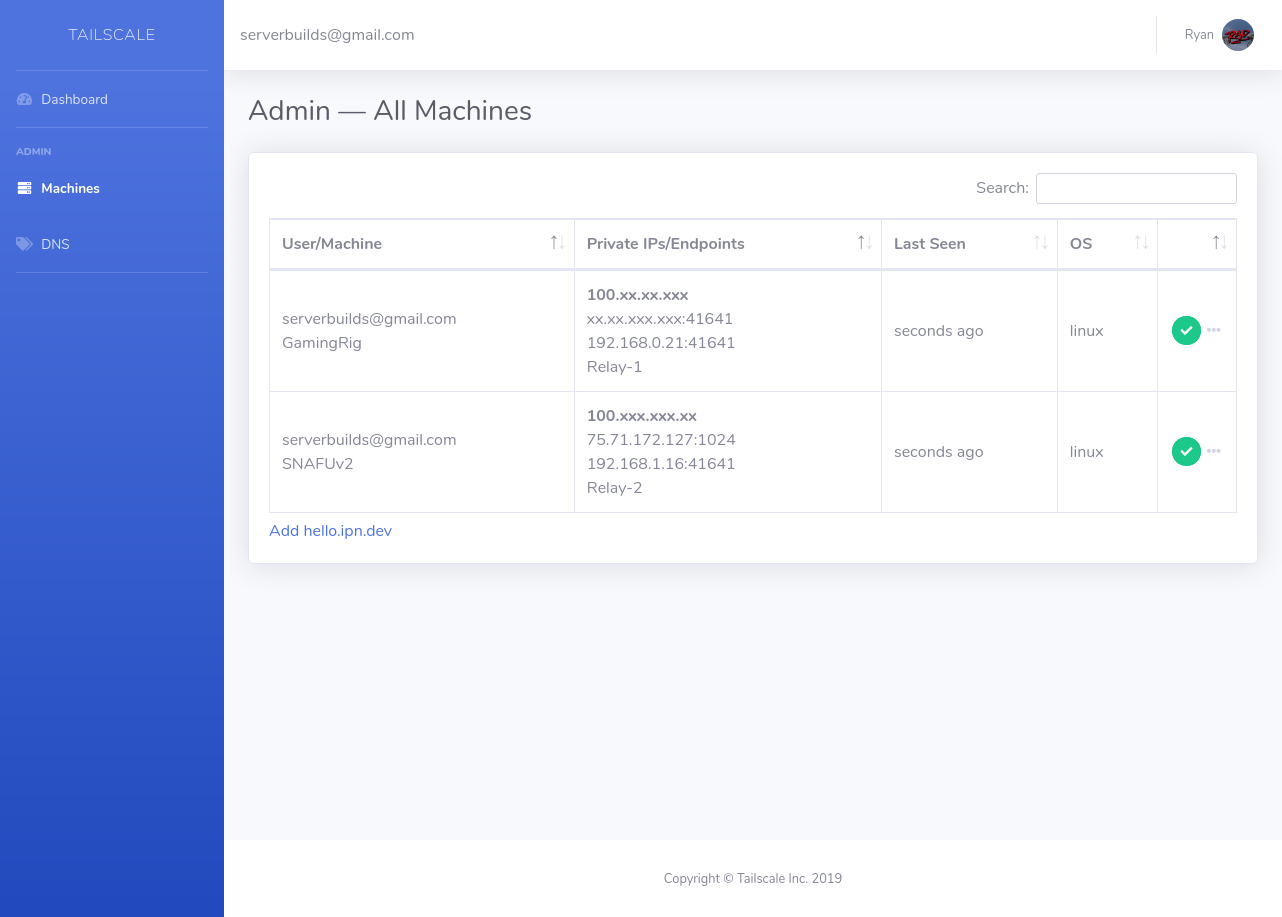Viewport: 1282px width, 917px height.
Task: Click serverbuilds@gmail.com in the GamingRig row
Action: click(369, 319)
